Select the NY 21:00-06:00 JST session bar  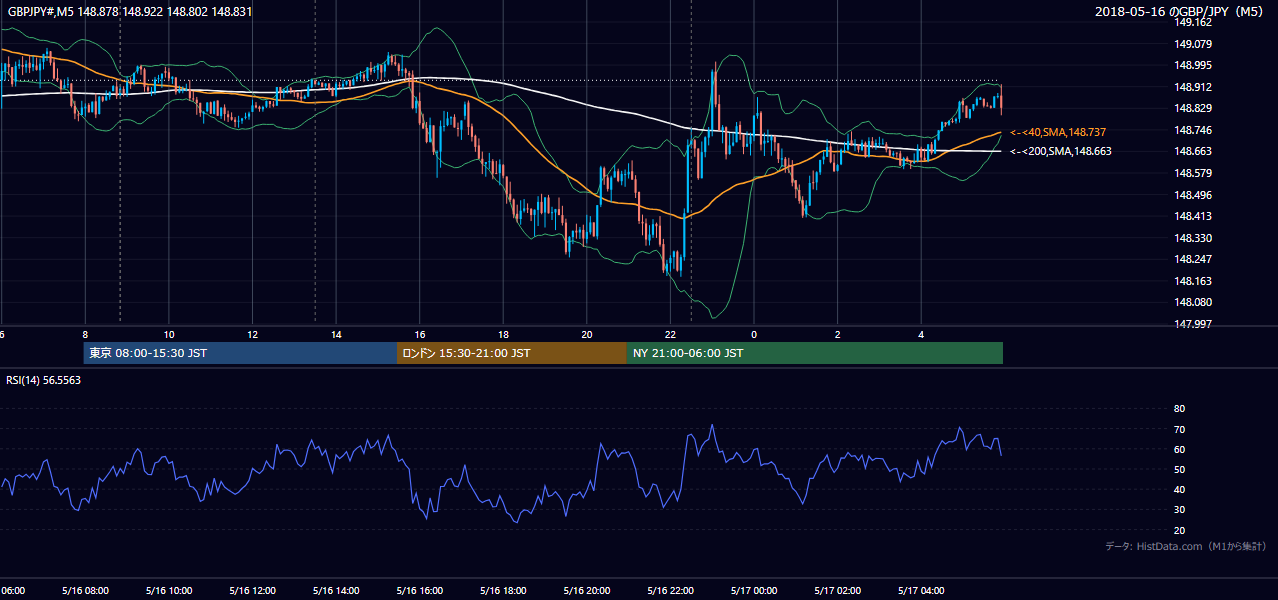pyautogui.click(x=815, y=353)
